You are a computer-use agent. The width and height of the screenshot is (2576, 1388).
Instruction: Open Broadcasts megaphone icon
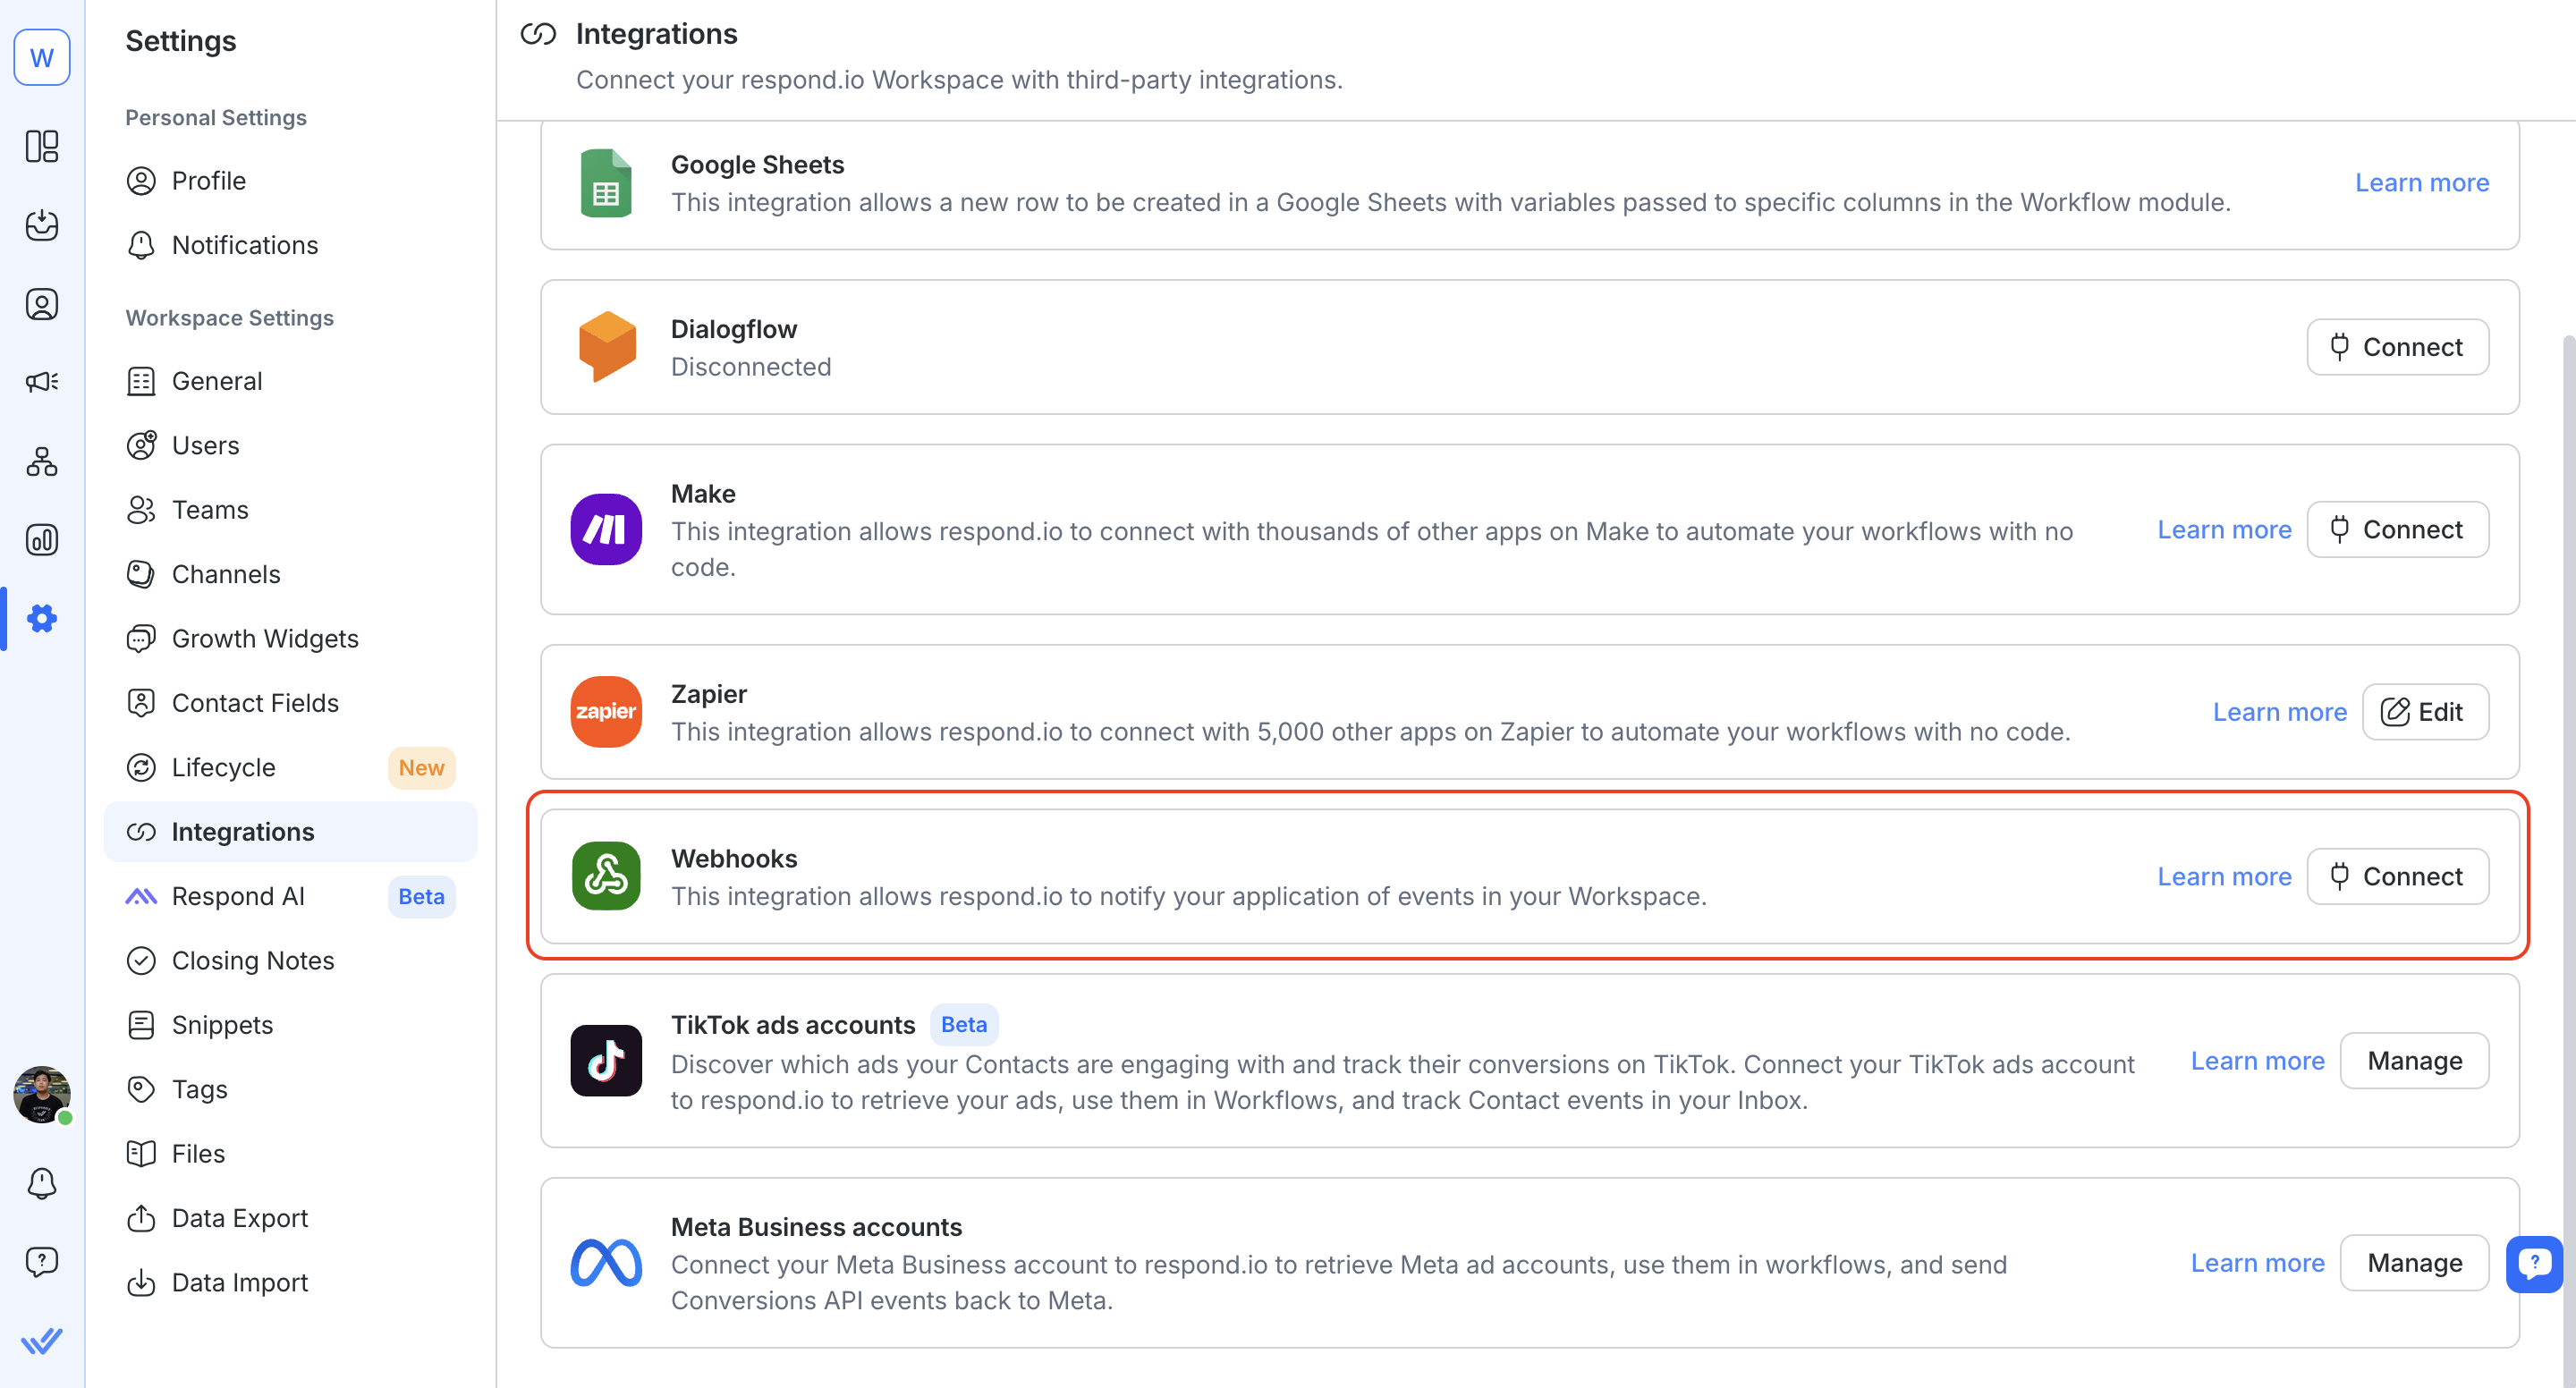(42, 382)
